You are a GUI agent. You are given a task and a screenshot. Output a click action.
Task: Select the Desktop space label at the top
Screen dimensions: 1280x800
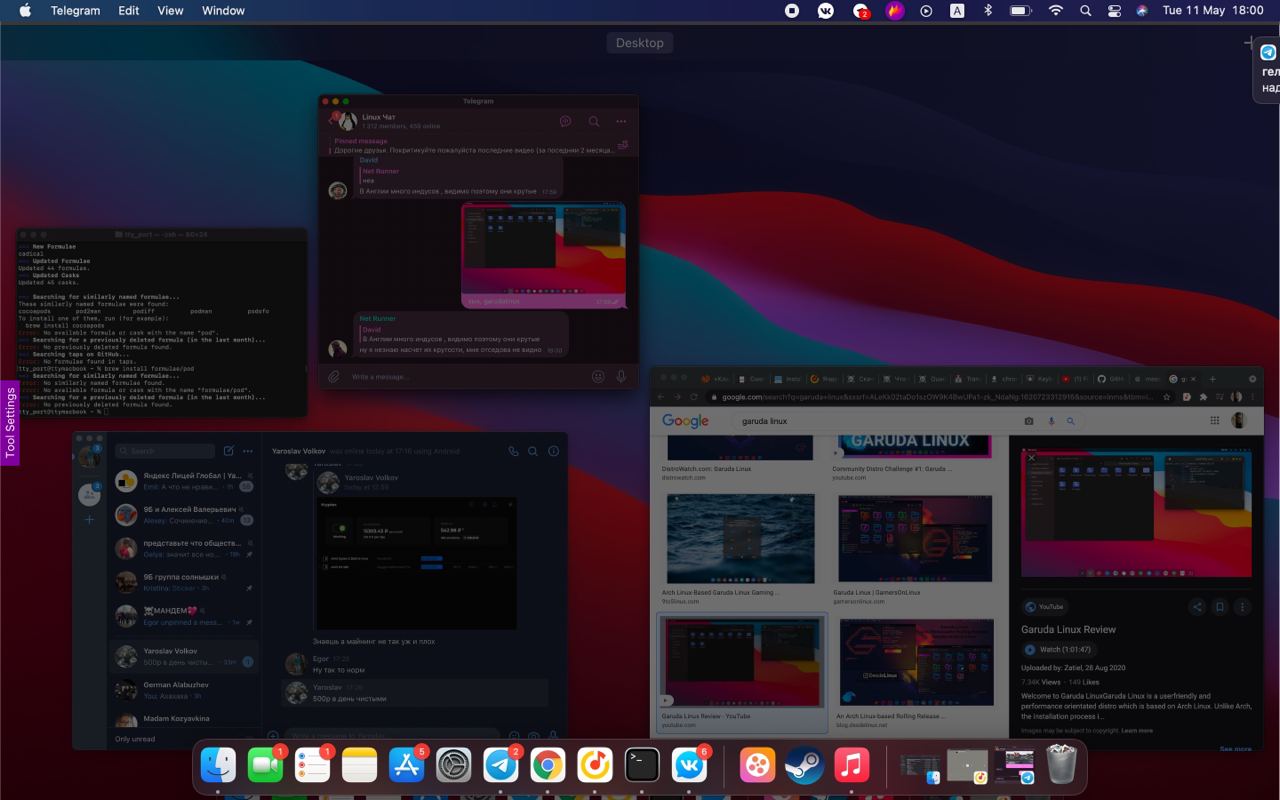(x=640, y=43)
